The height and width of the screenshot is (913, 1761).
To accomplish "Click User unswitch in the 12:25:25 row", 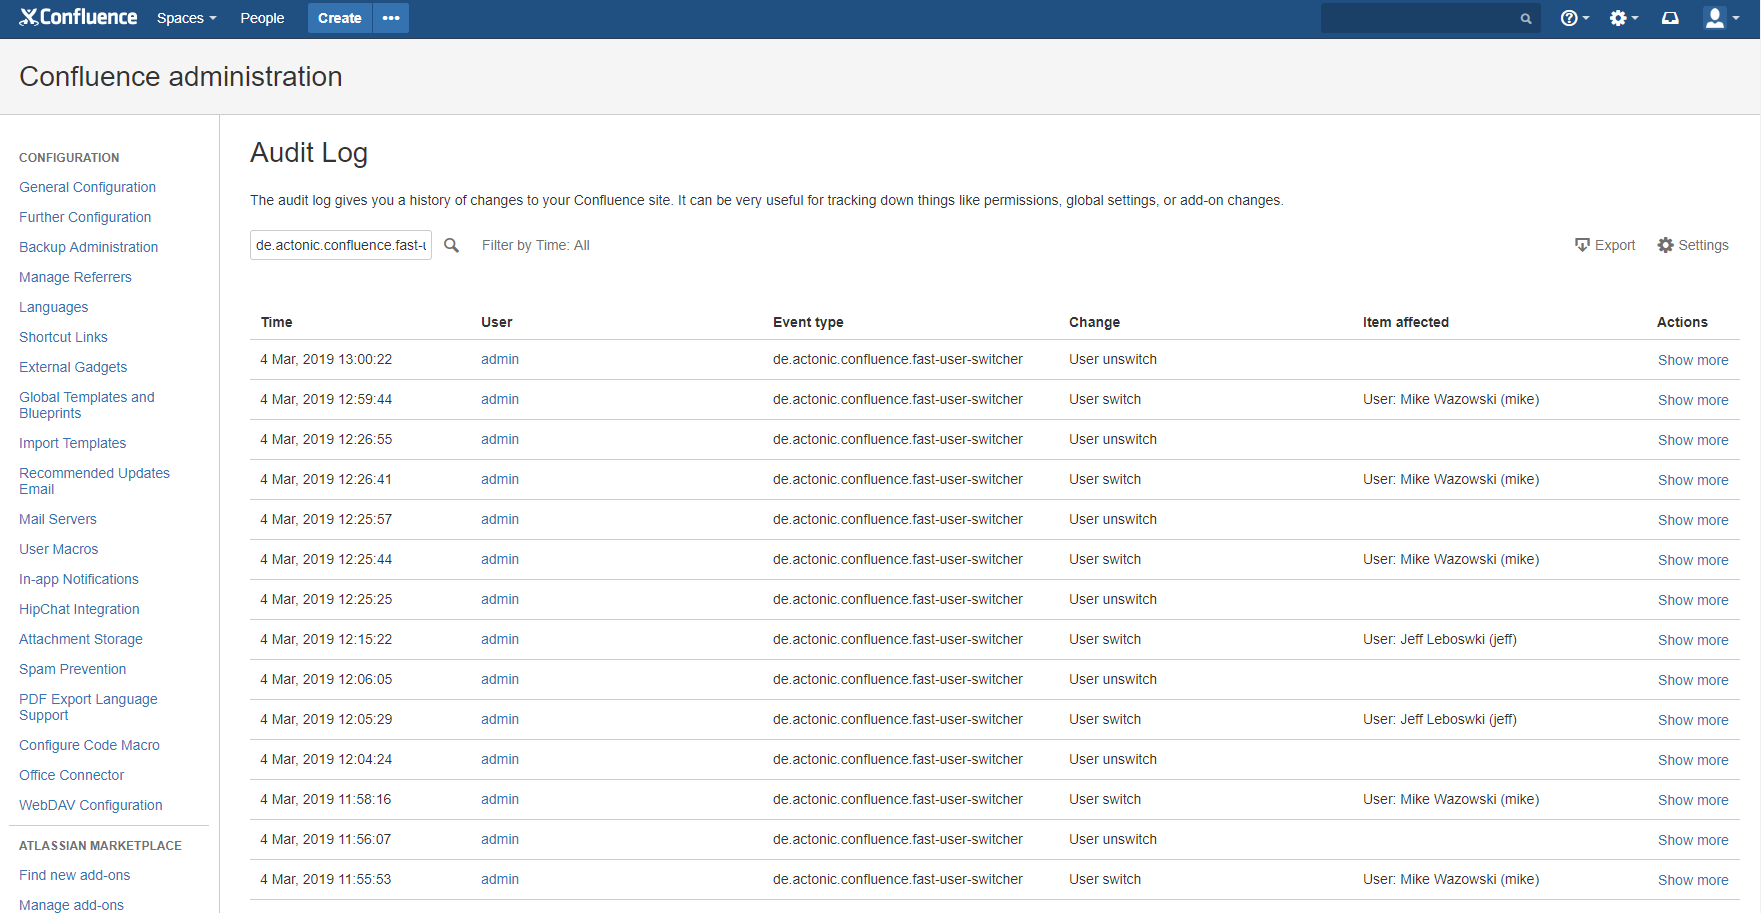I will point(1113,599).
